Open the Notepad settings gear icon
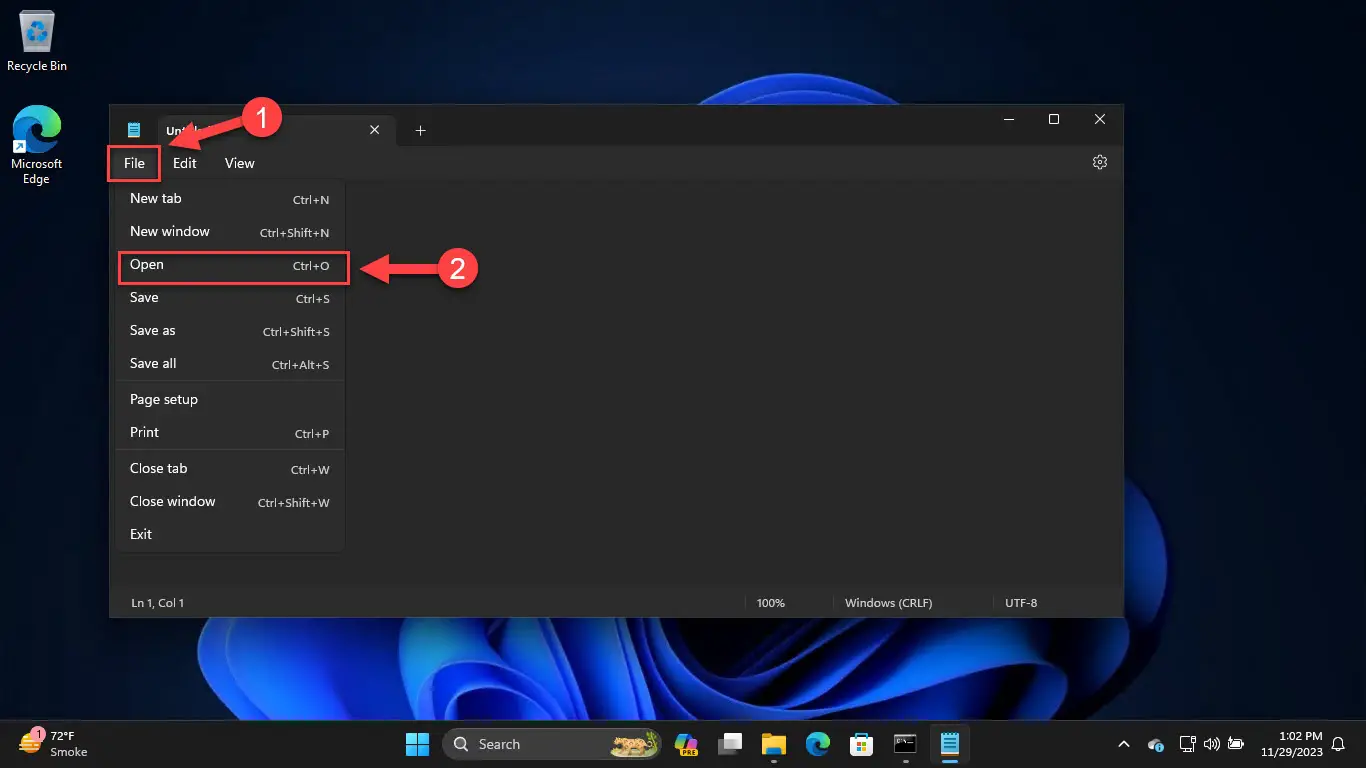The image size is (1366, 768). pyautogui.click(x=1100, y=162)
